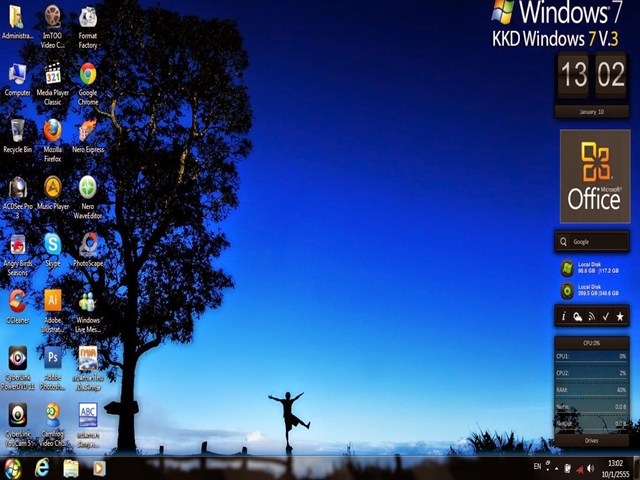Show hidden tray icons arrow

point(557,468)
